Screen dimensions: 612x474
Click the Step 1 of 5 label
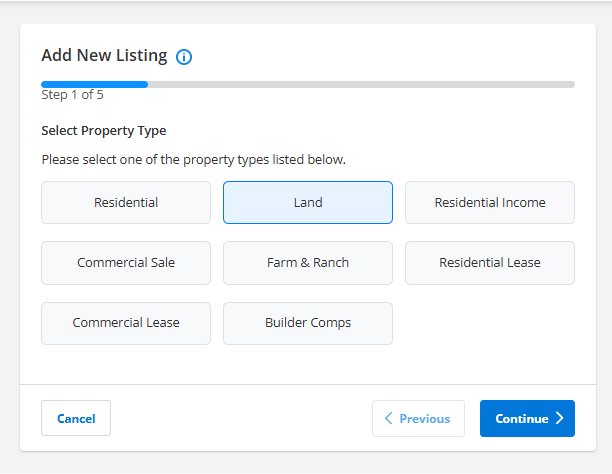(72, 96)
